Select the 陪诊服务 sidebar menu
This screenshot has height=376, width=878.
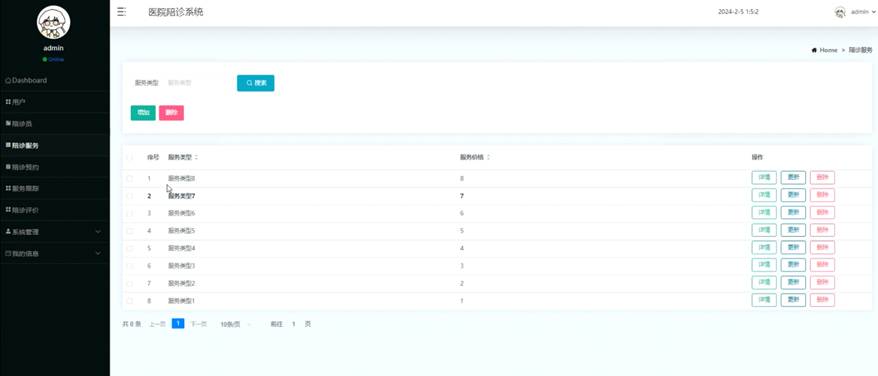point(55,145)
